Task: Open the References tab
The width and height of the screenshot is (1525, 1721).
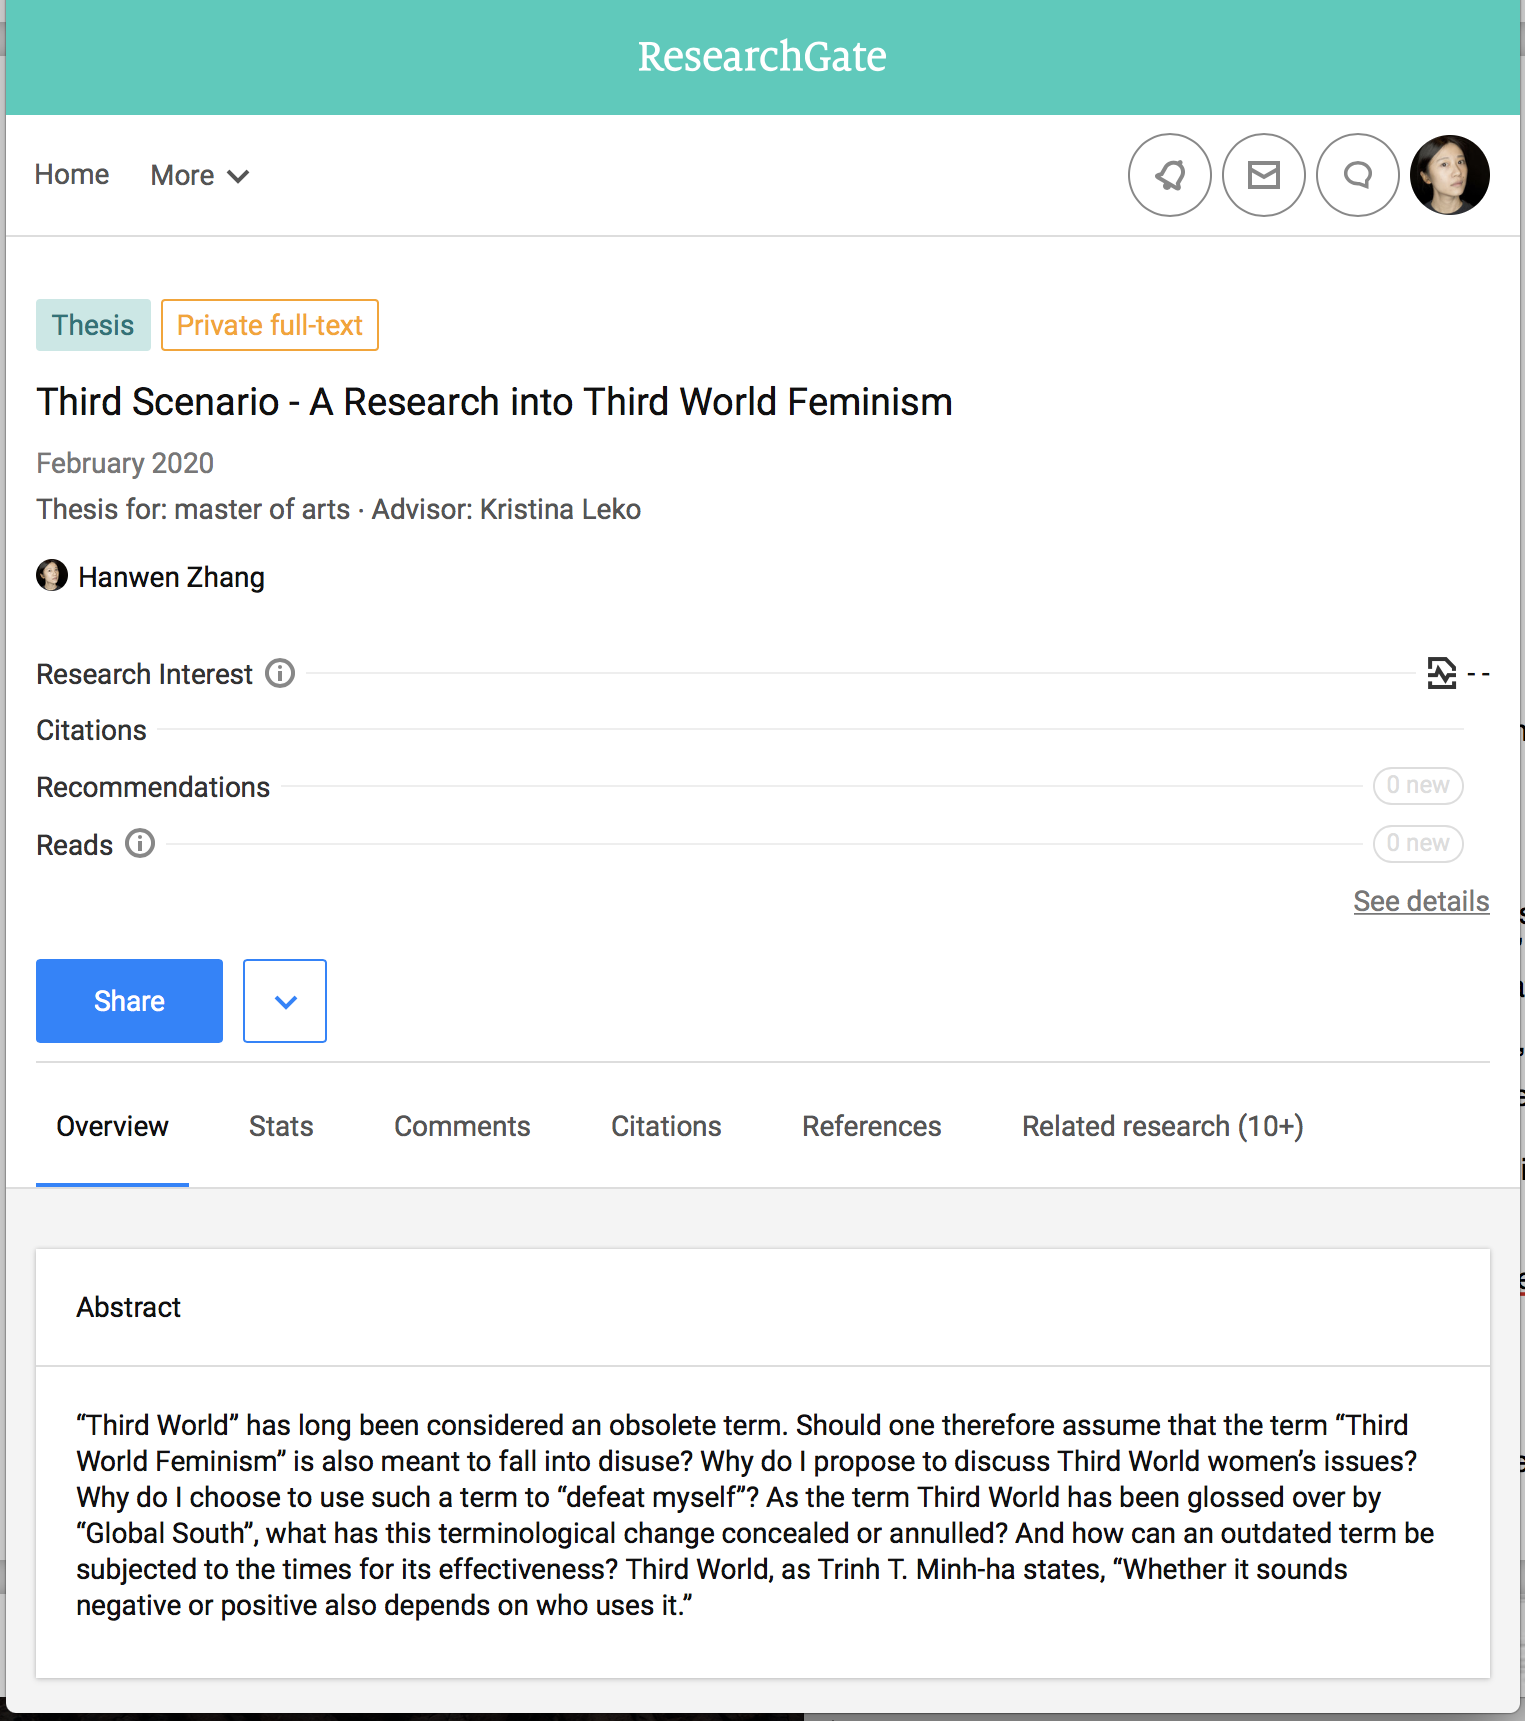Action: (871, 1126)
